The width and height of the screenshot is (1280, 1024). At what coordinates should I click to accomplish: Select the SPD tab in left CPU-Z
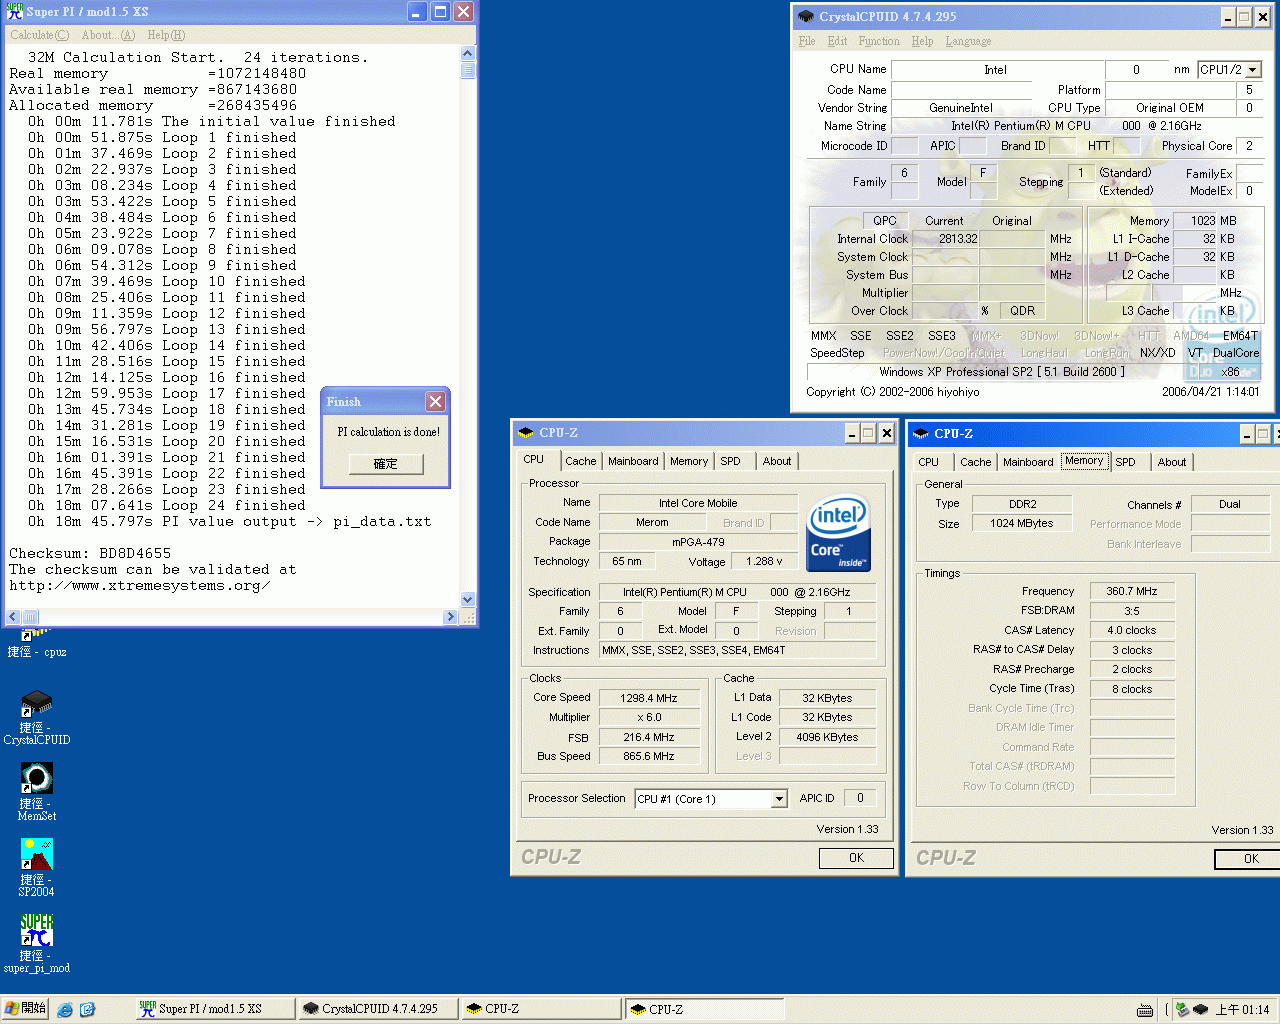coord(731,461)
